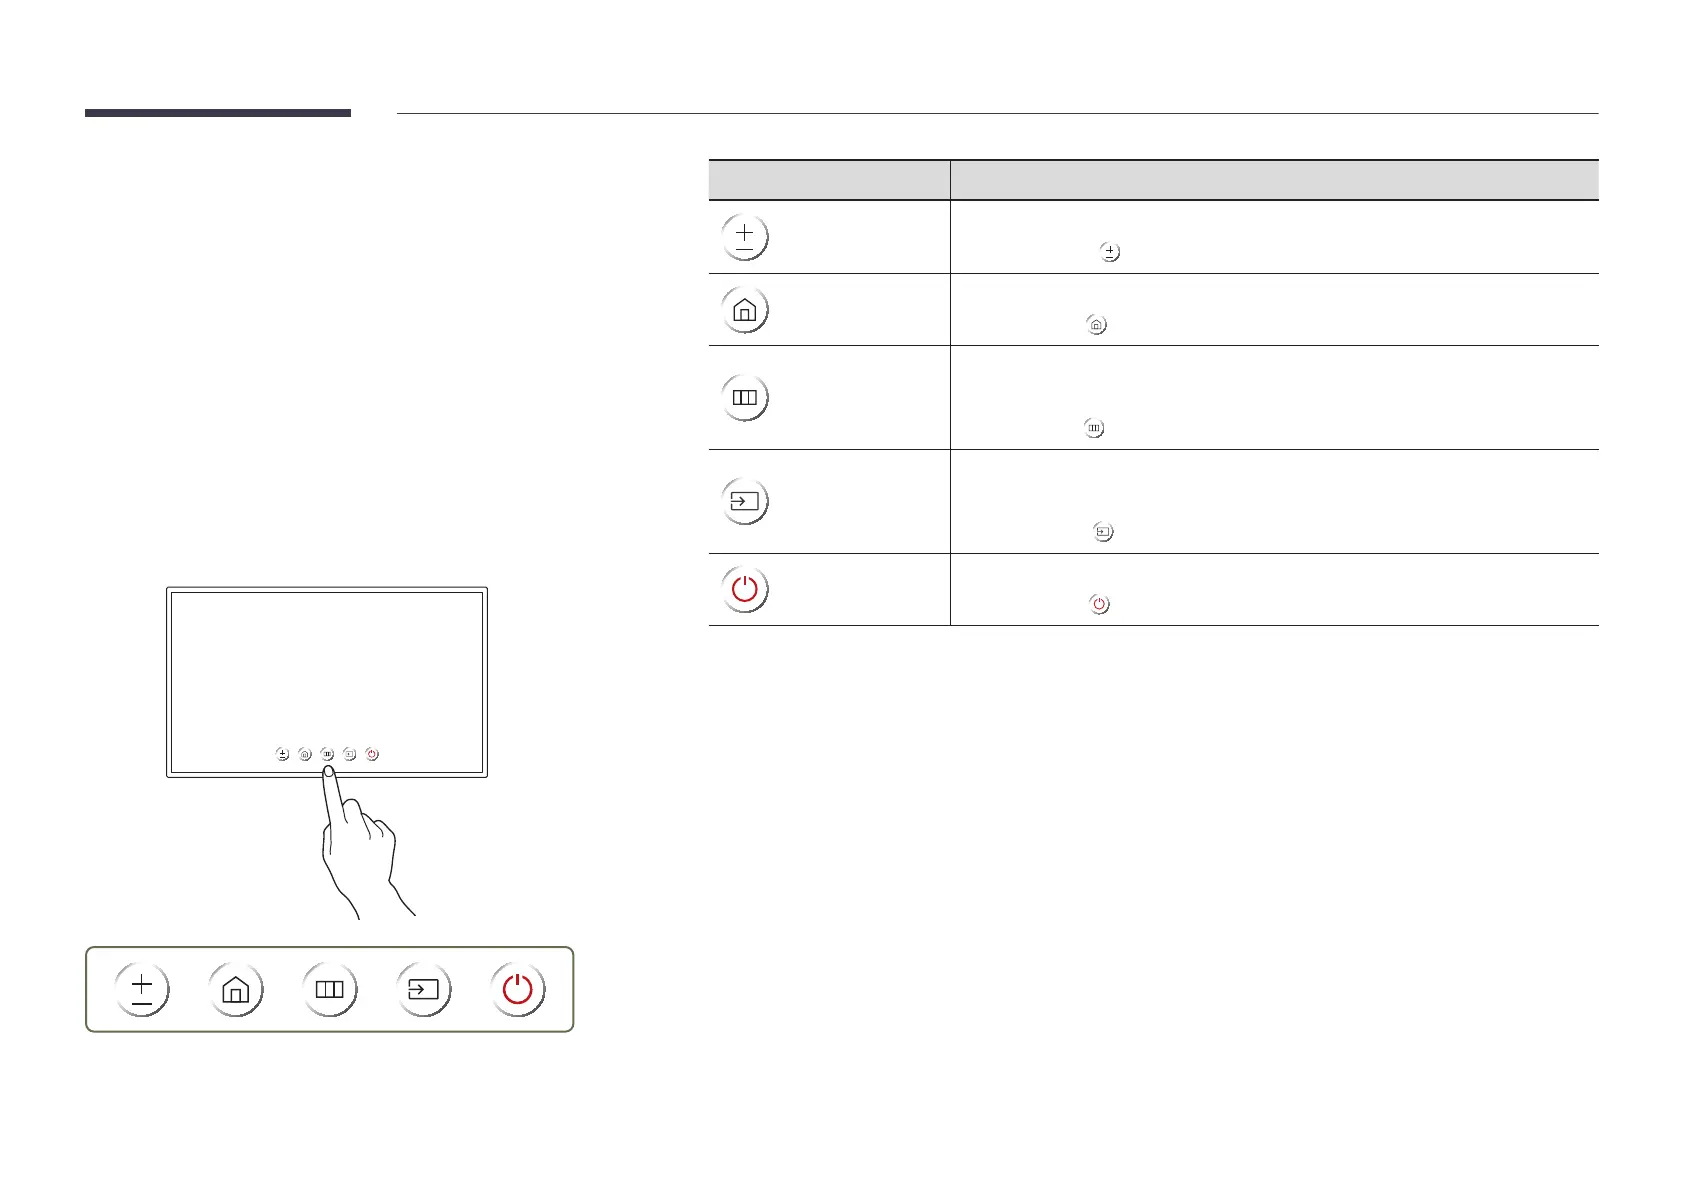Click small inline menu icon in table's second column
Viewport: 1684px width, 1191px height.
[x=1094, y=428]
